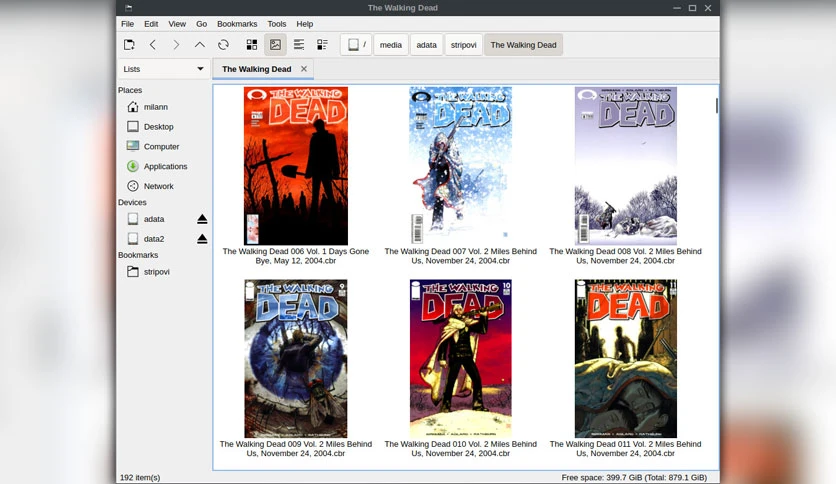836x484 pixels.
Task: Open the Tools menu
Action: (277, 24)
